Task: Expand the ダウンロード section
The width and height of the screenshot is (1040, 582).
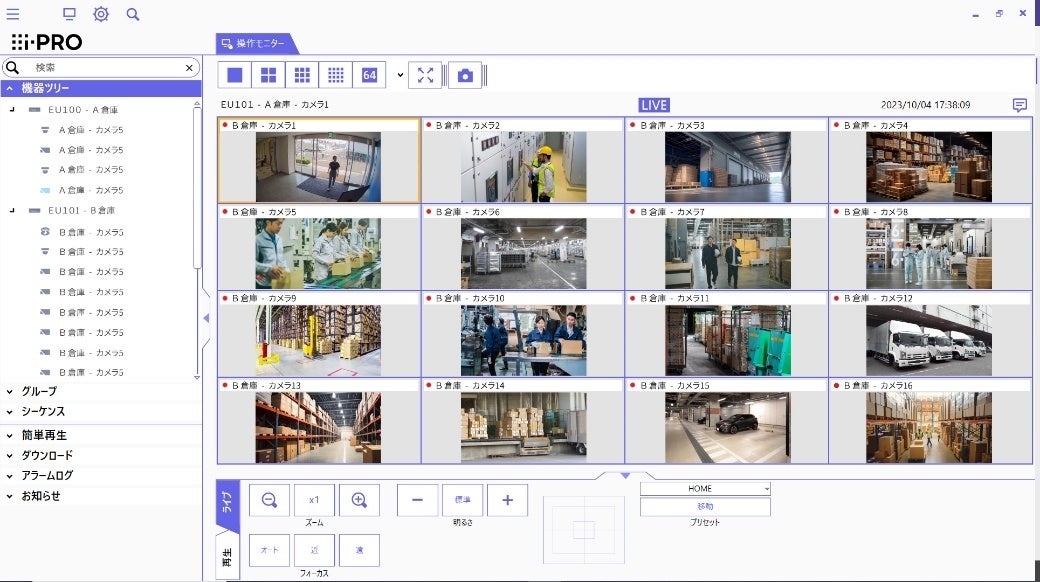Action: click(x=101, y=455)
